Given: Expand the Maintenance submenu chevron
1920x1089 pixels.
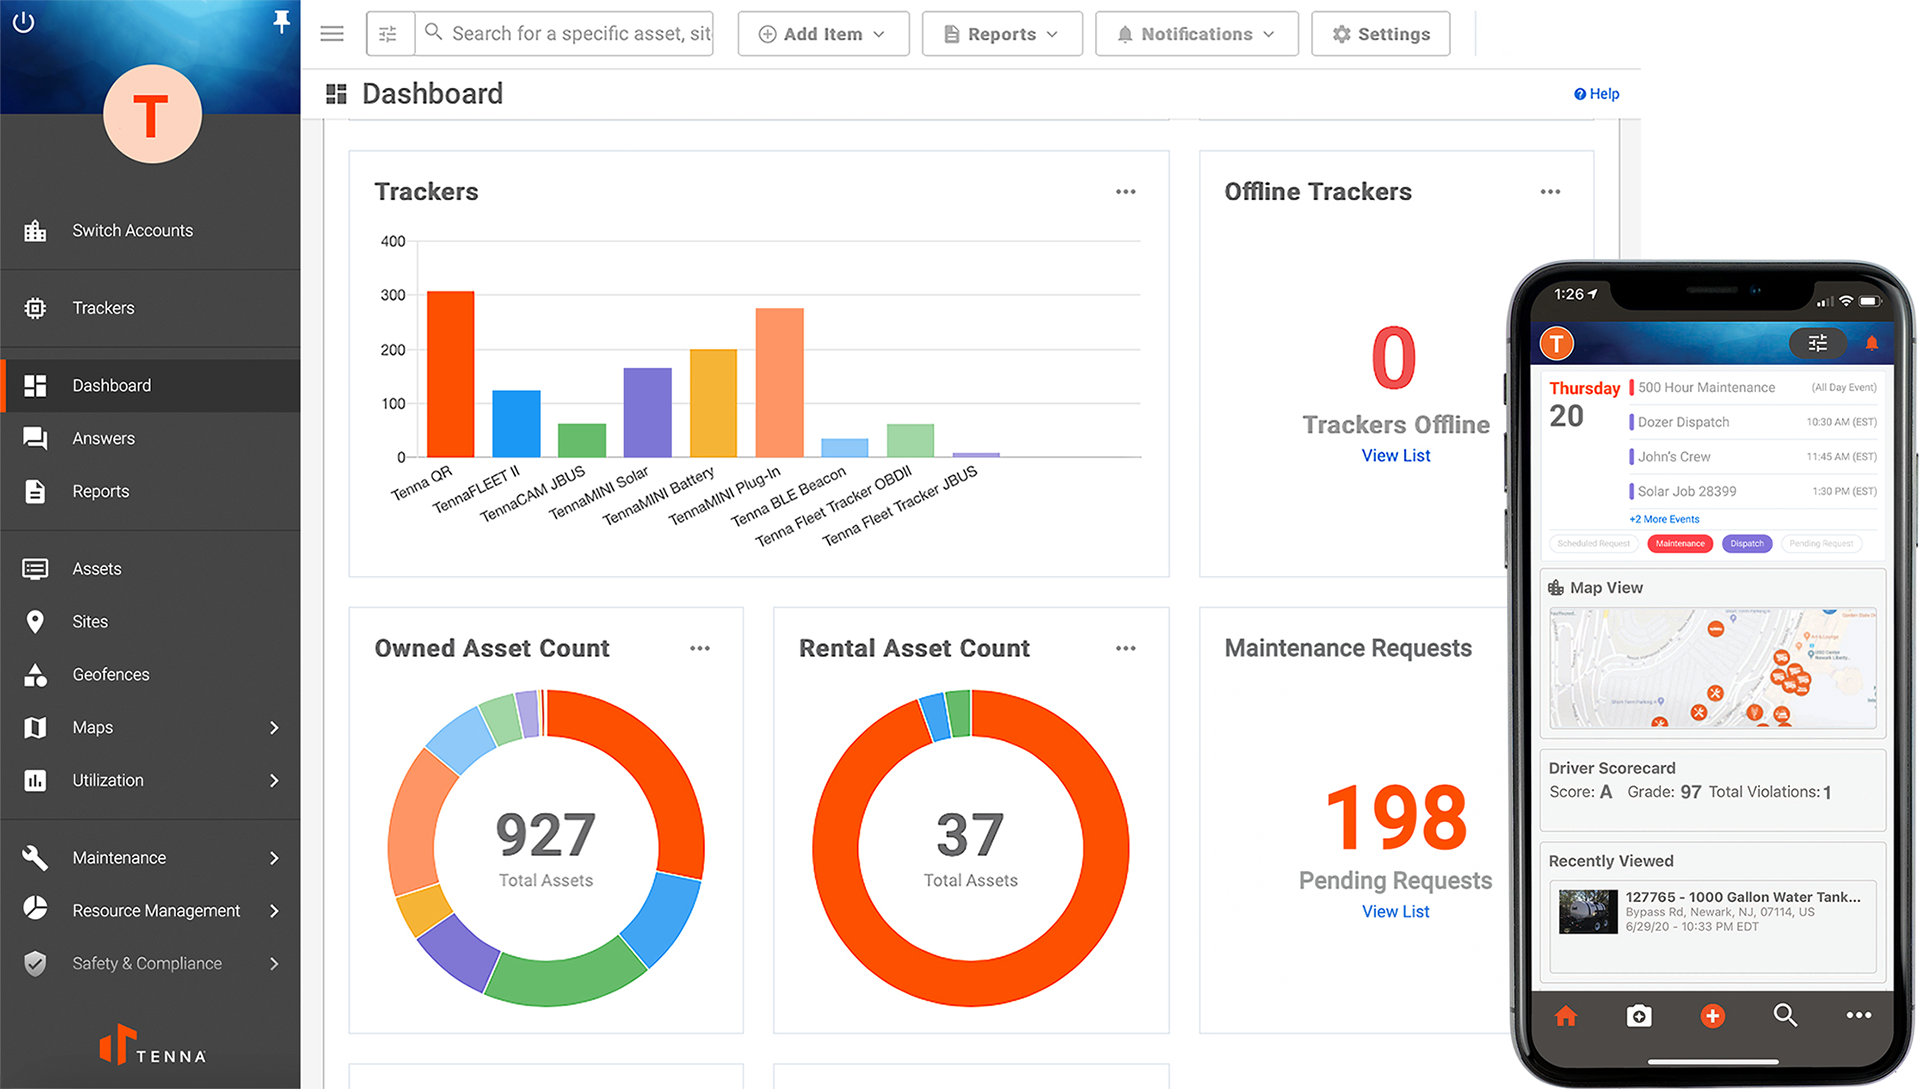Looking at the screenshot, I should point(274,858).
